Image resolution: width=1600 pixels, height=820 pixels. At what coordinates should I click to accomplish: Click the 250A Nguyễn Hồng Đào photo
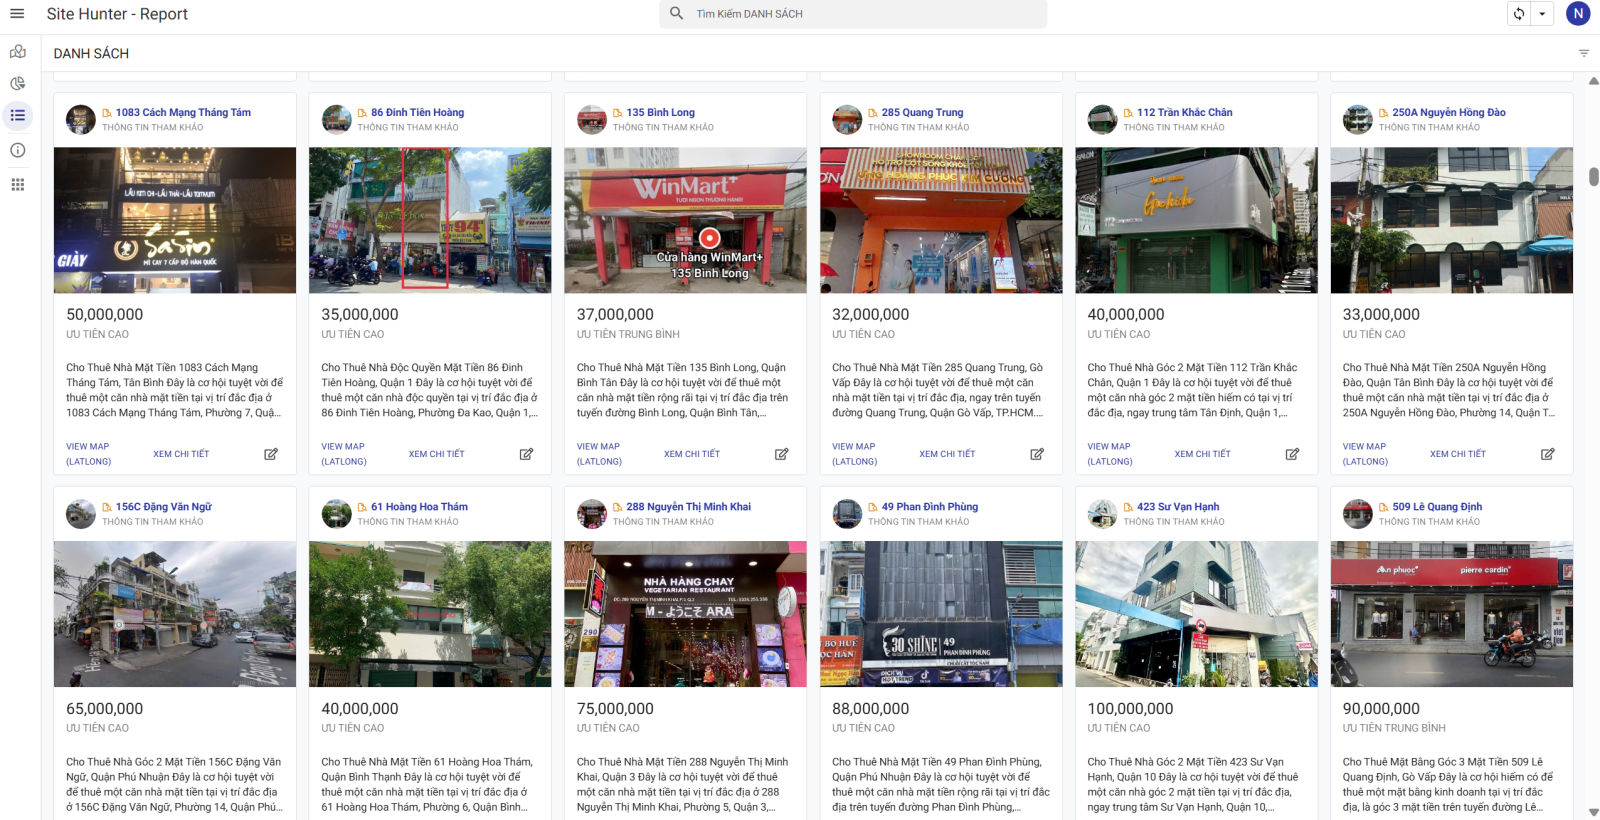(x=1451, y=220)
